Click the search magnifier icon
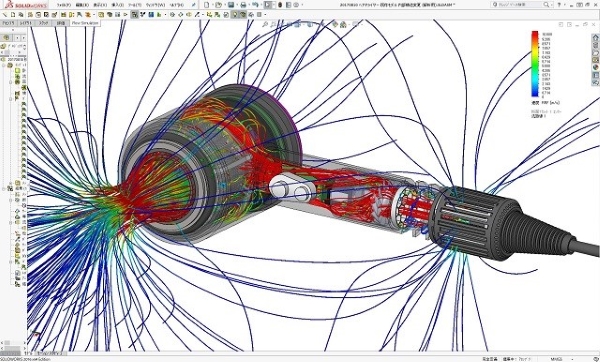Image resolution: width=600 pixels, height=362 pixels. pyautogui.click(x=546, y=5)
